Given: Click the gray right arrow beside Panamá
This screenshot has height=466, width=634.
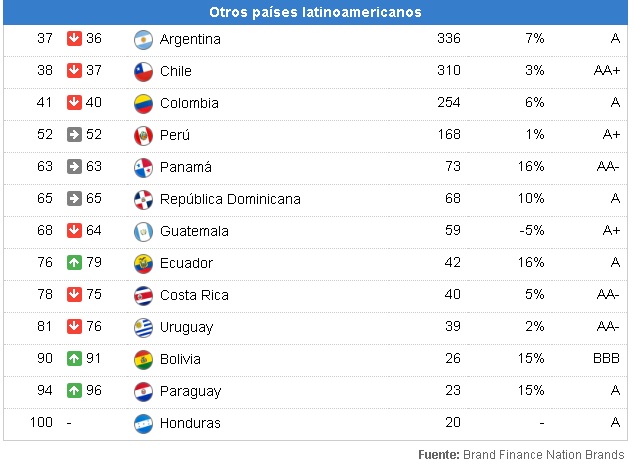Looking at the screenshot, I should click(x=74, y=168).
